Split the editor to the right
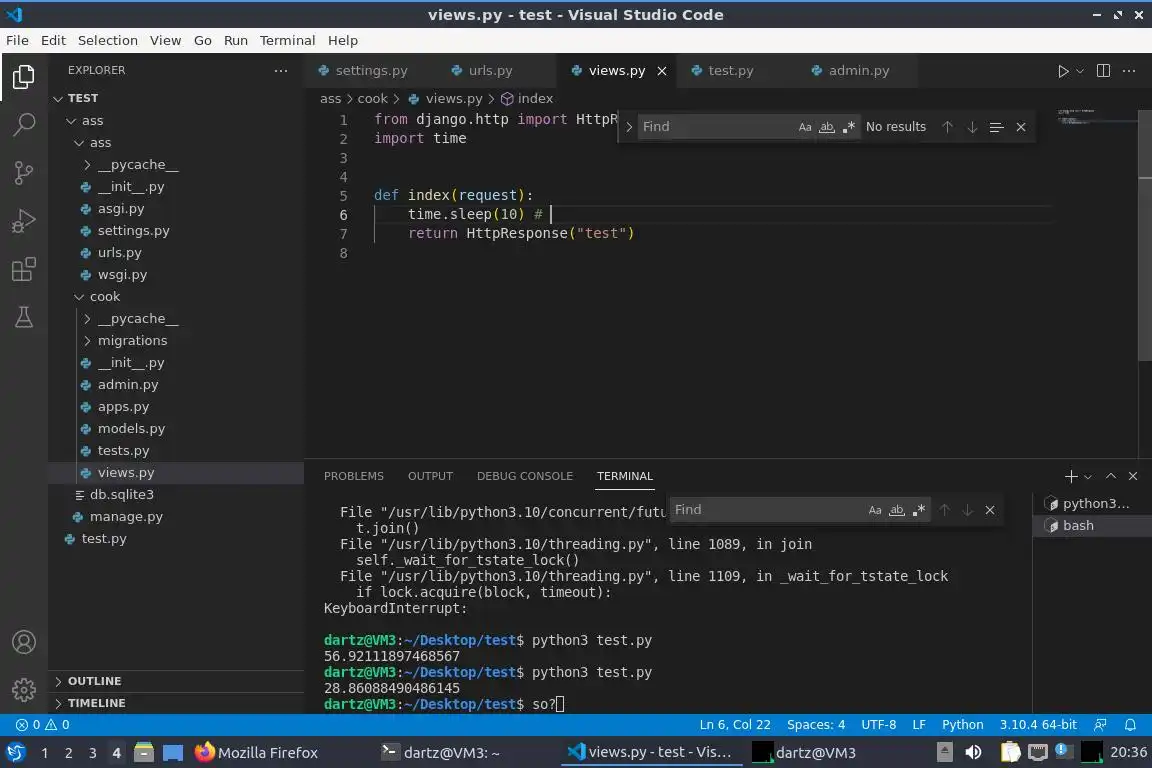1152x768 pixels. (x=1103, y=71)
